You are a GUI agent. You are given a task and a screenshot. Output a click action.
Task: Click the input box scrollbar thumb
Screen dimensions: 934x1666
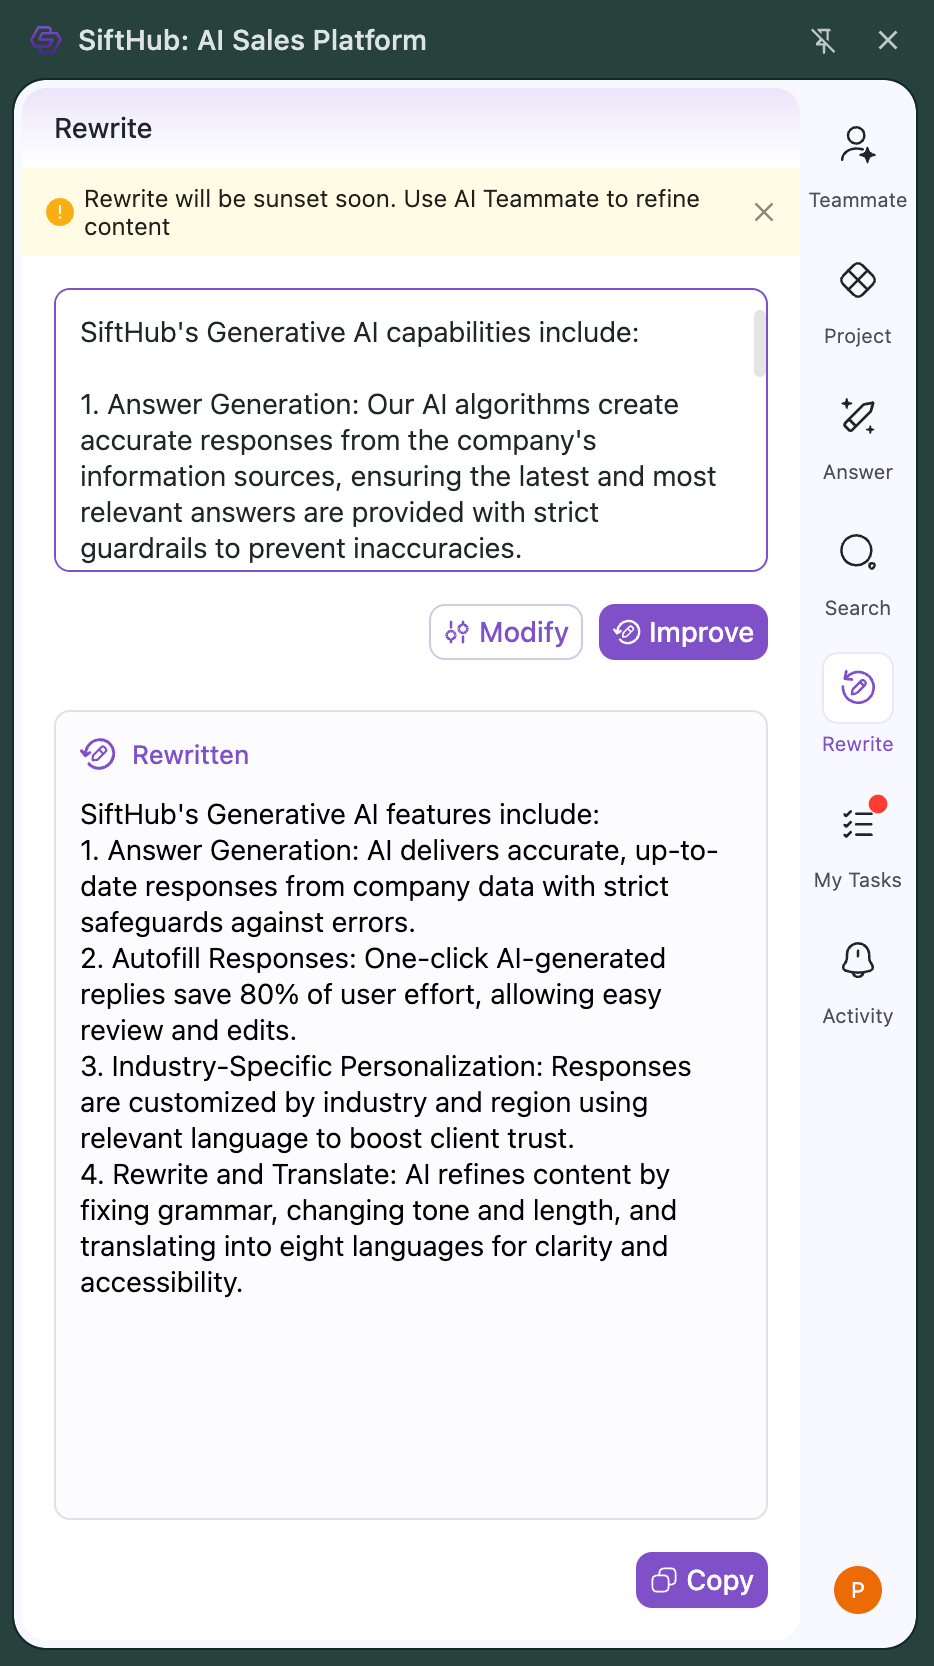tap(760, 343)
